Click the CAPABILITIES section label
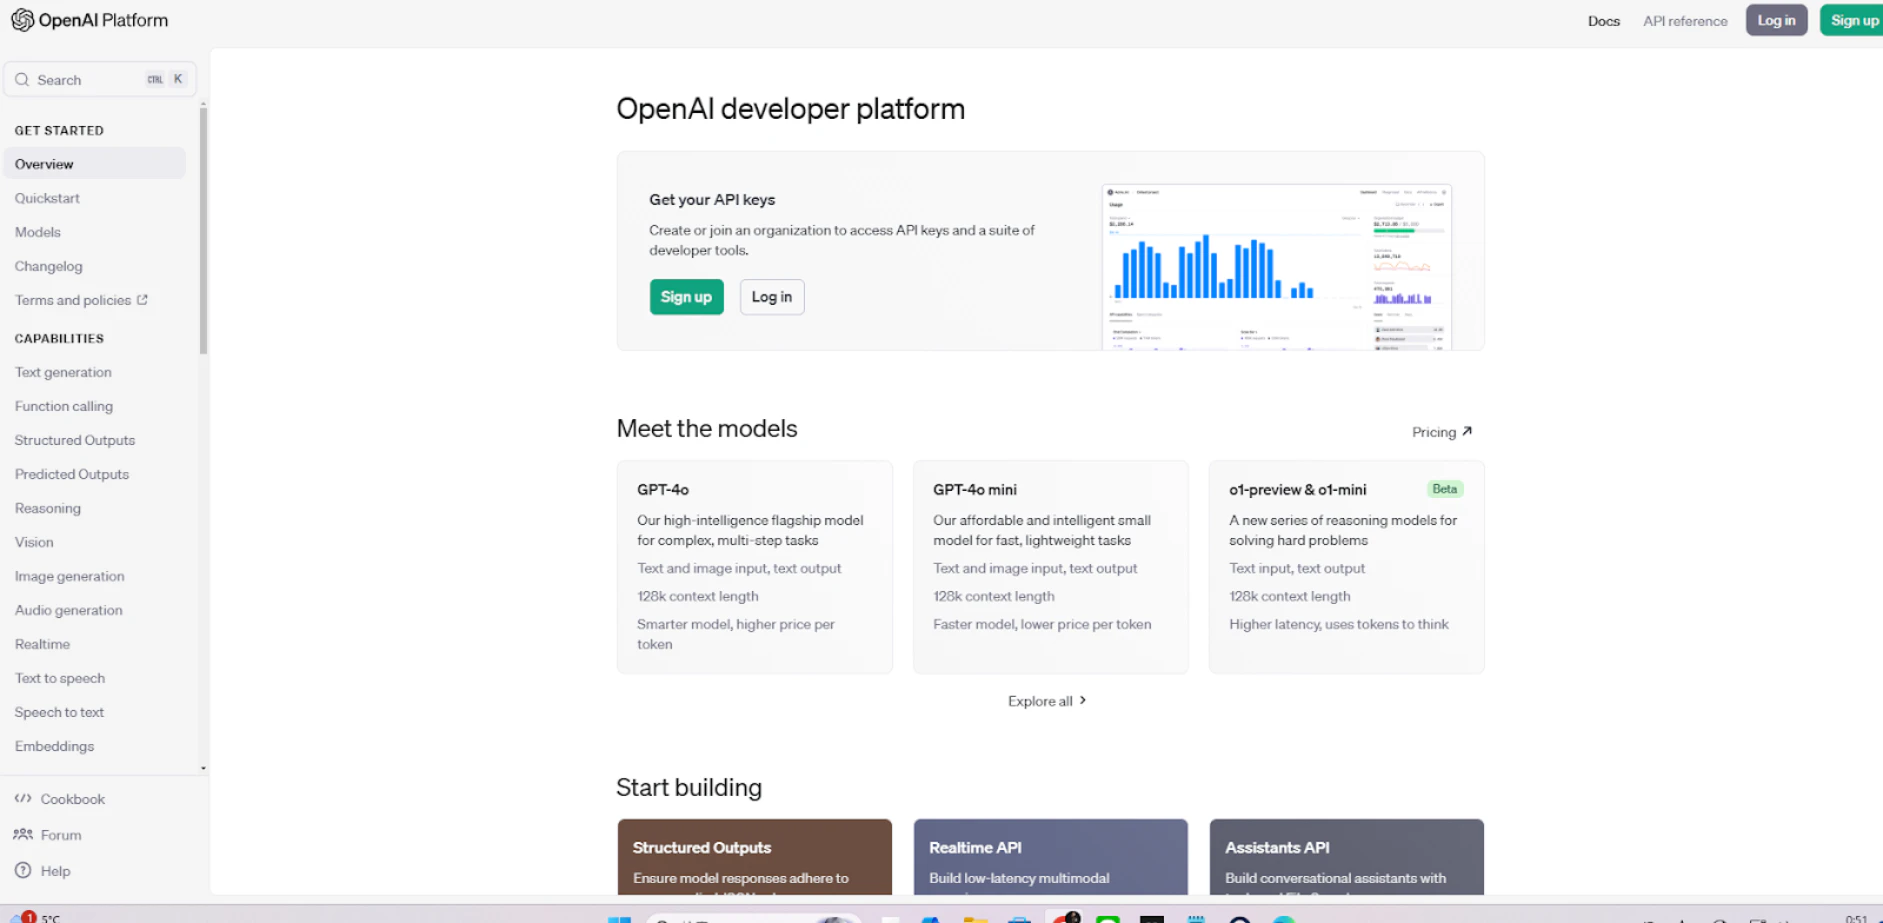The image size is (1883, 923). pos(59,339)
